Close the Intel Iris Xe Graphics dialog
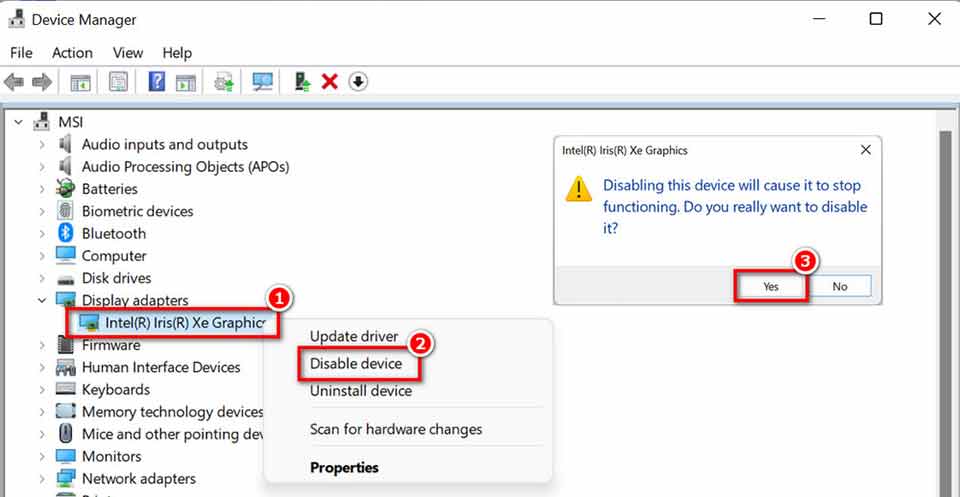The width and height of the screenshot is (960, 497). pos(865,150)
